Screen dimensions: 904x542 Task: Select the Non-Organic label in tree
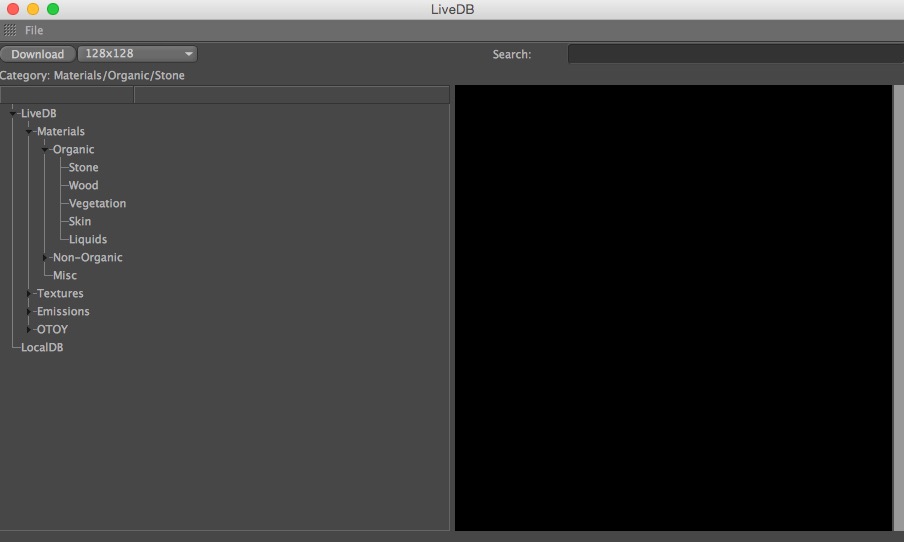(x=88, y=257)
